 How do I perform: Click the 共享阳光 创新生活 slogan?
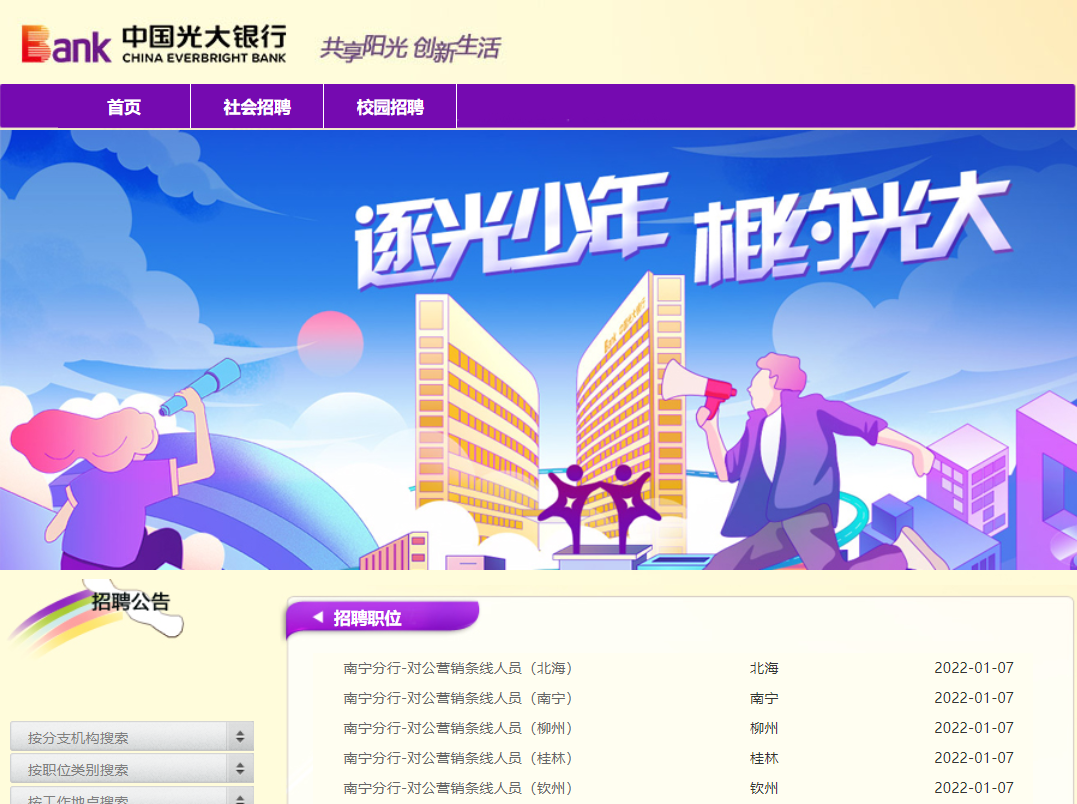tap(410, 48)
